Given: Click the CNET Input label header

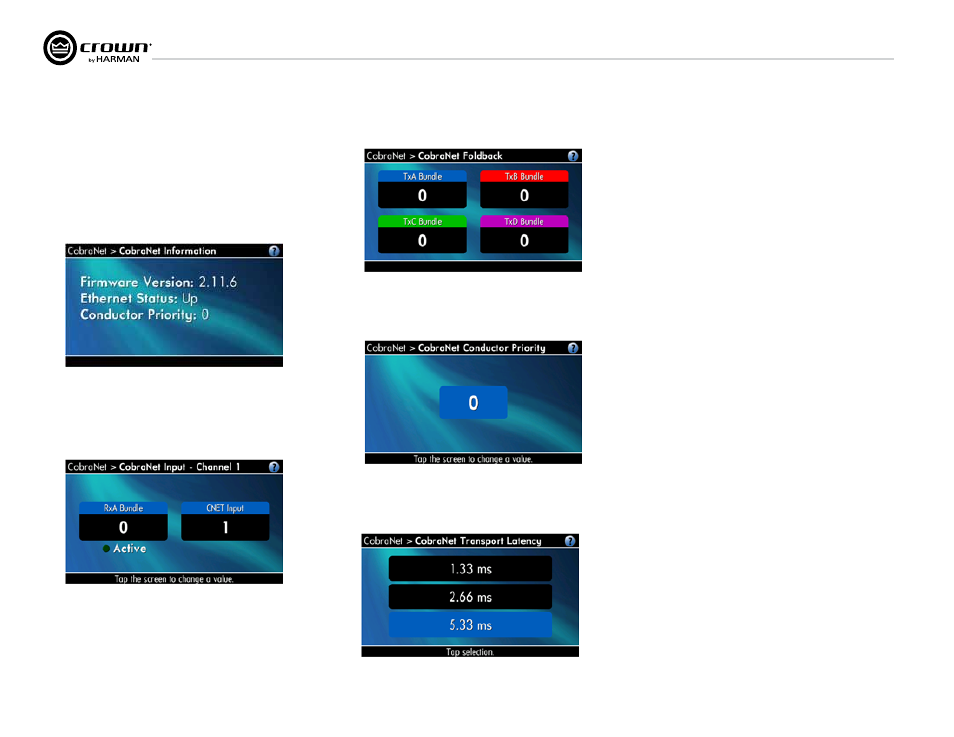Looking at the screenshot, I should tap(225, 508).
